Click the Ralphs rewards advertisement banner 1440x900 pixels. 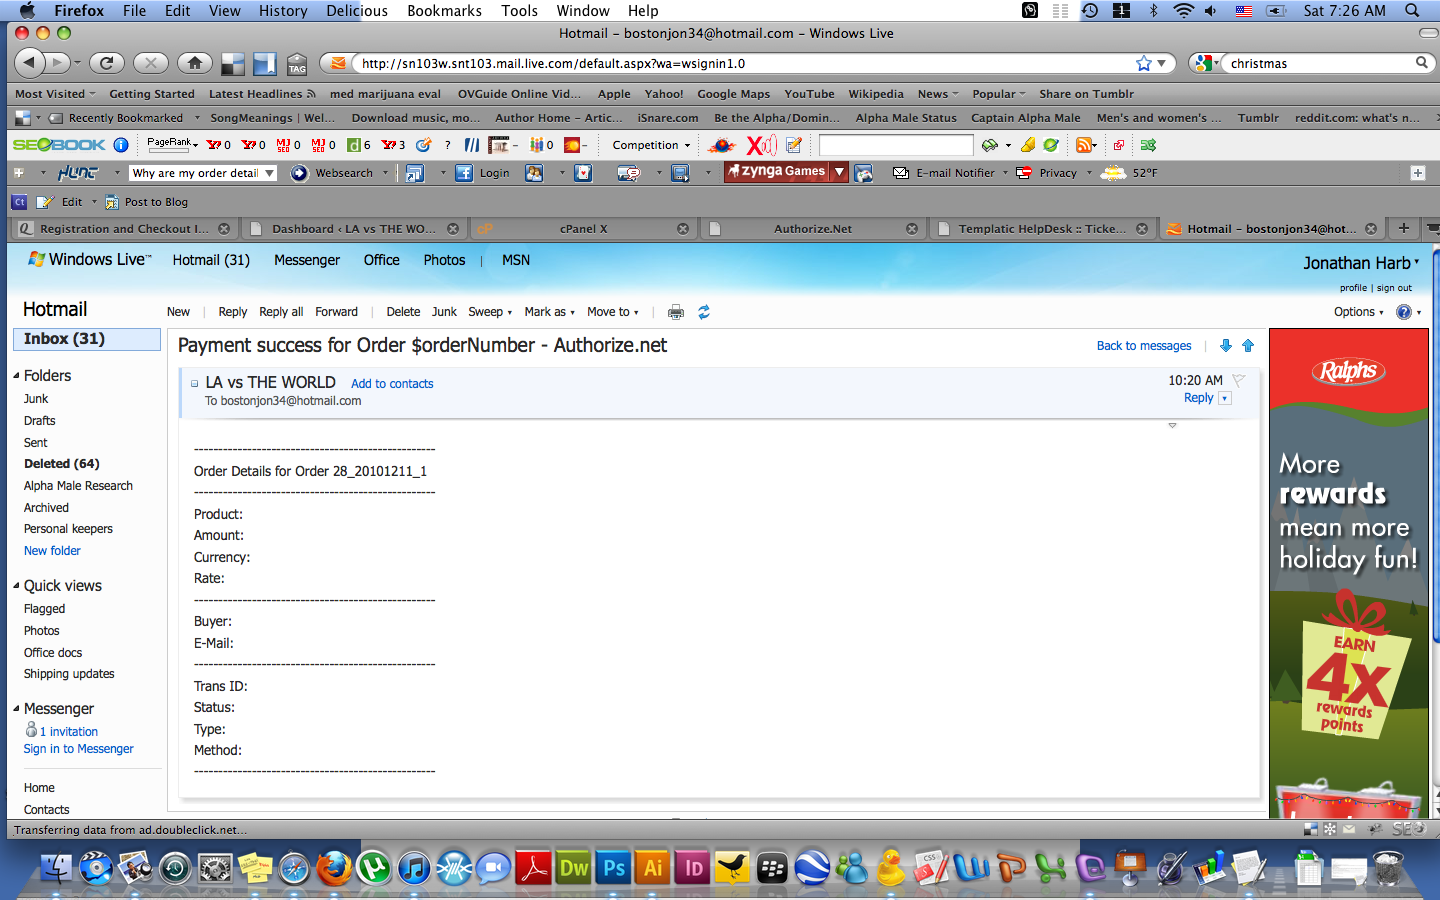[x=1349, y=573]
